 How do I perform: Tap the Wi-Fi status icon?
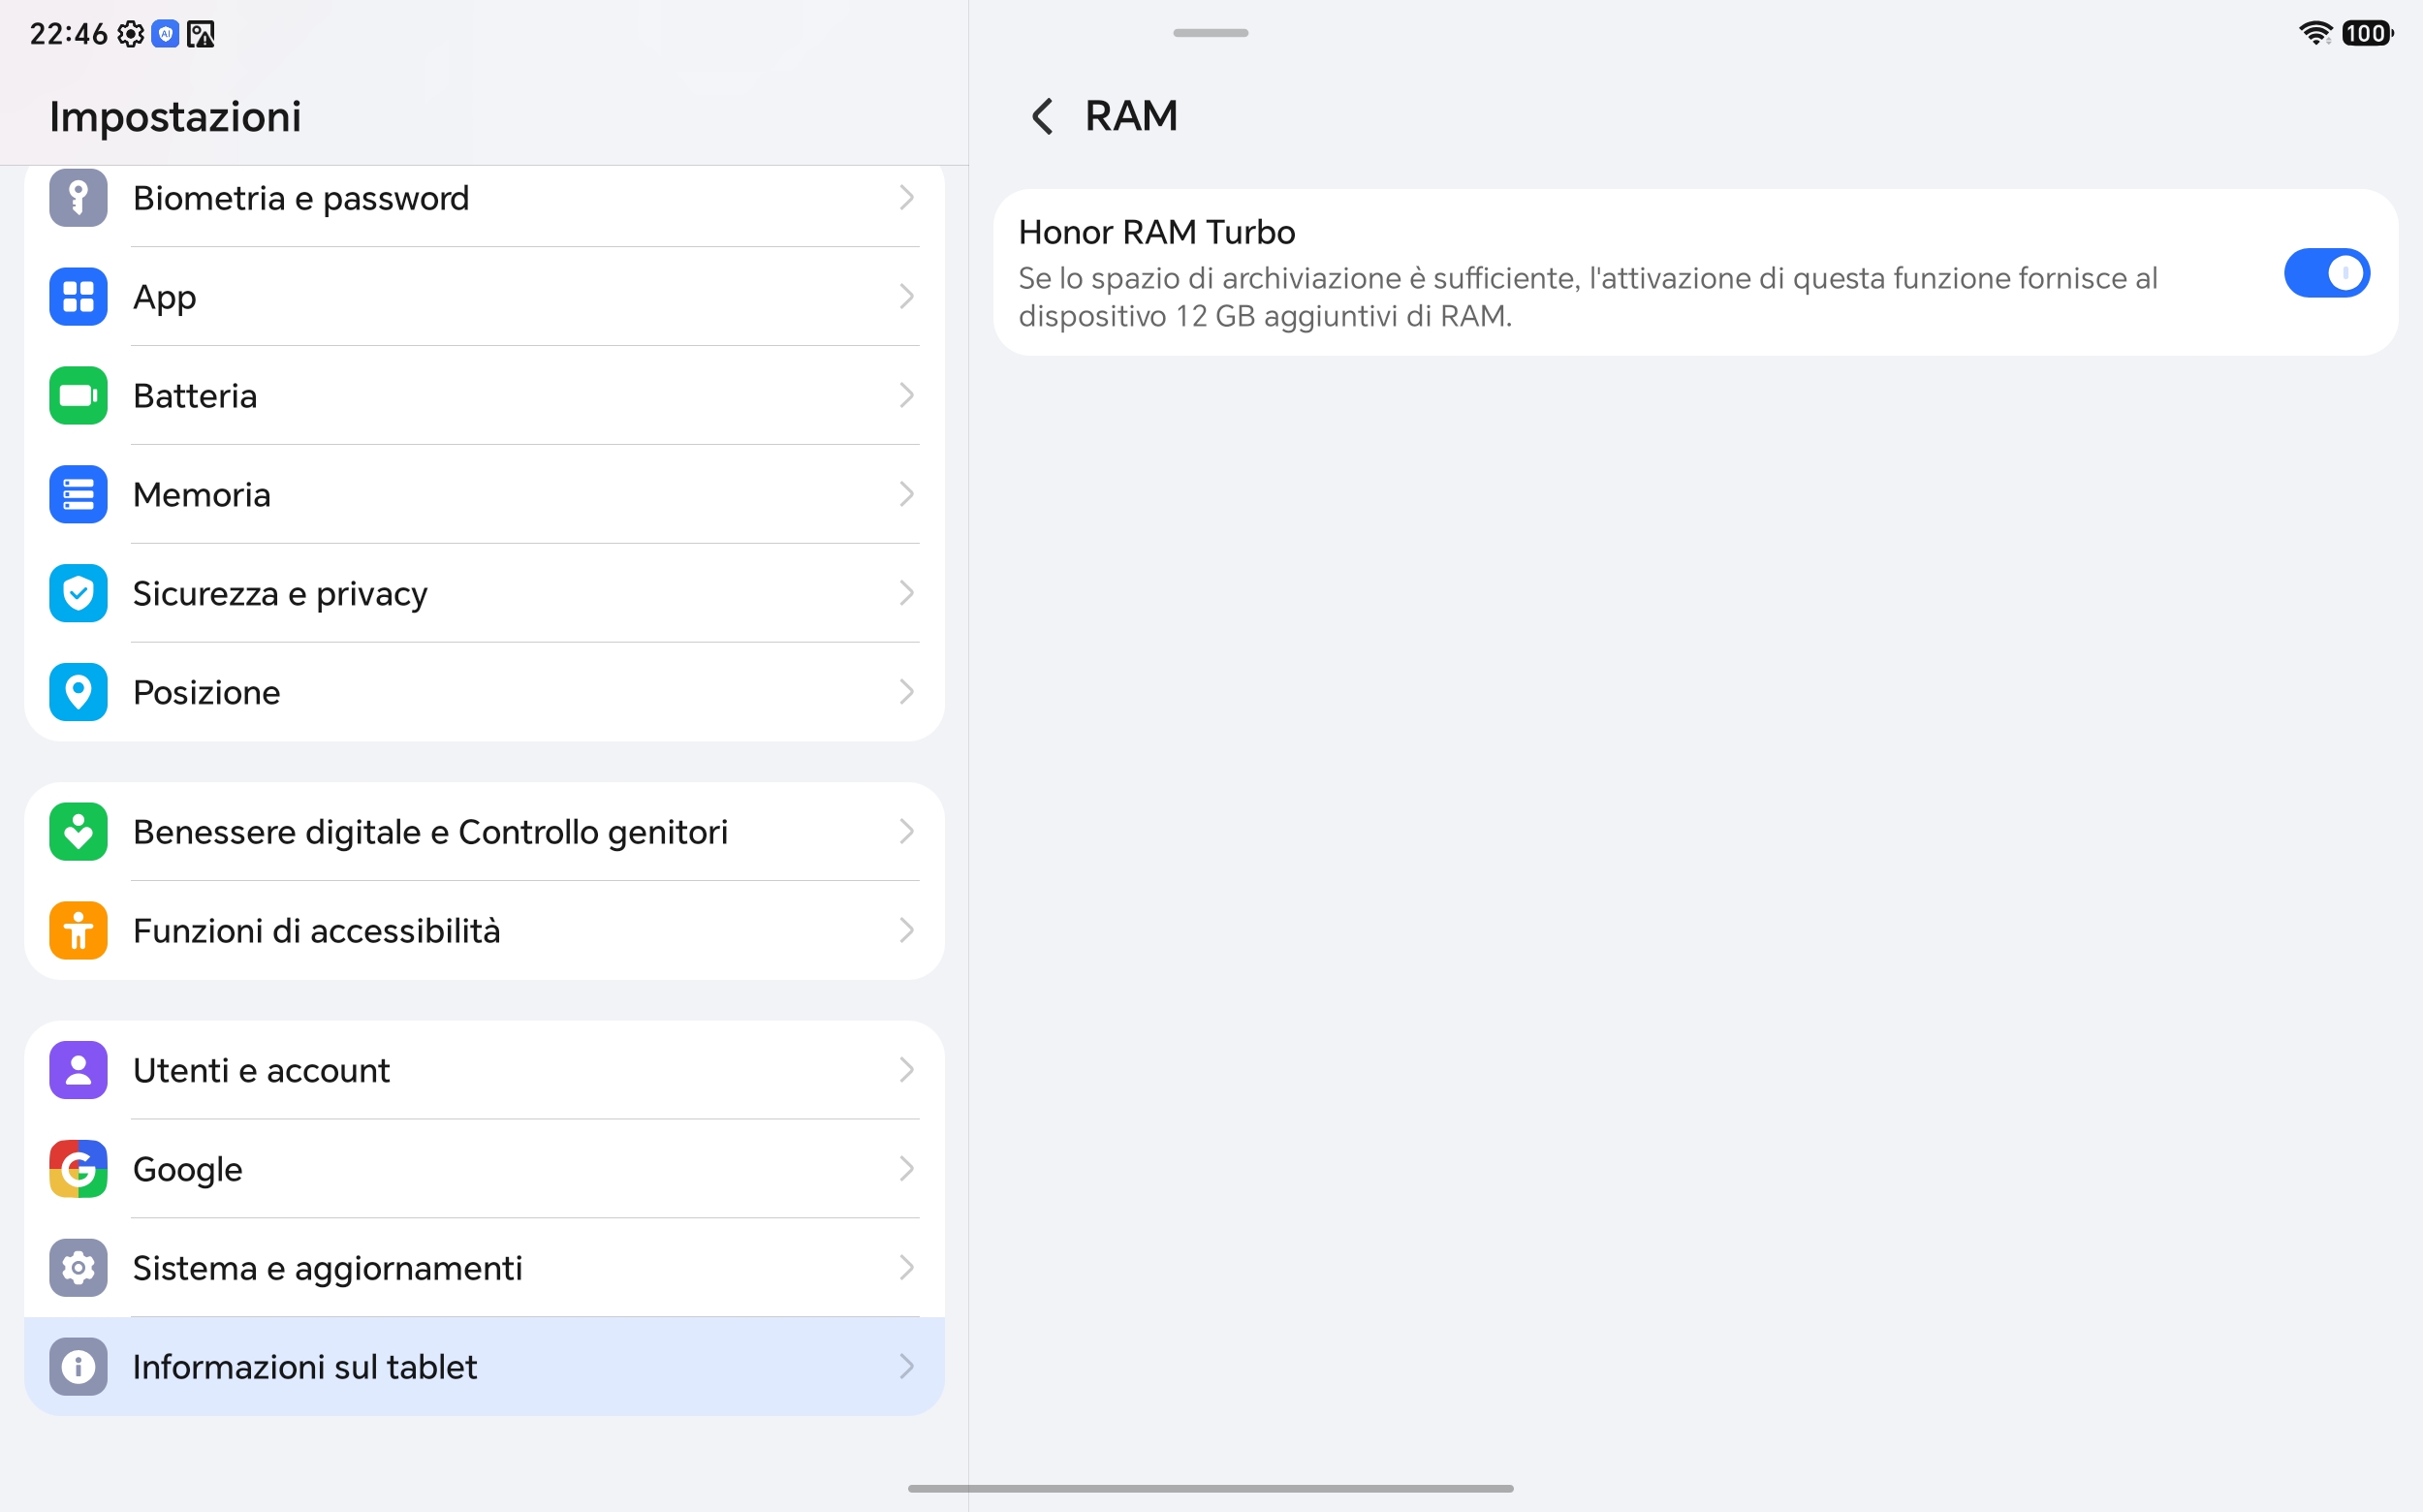(2315, 33)
